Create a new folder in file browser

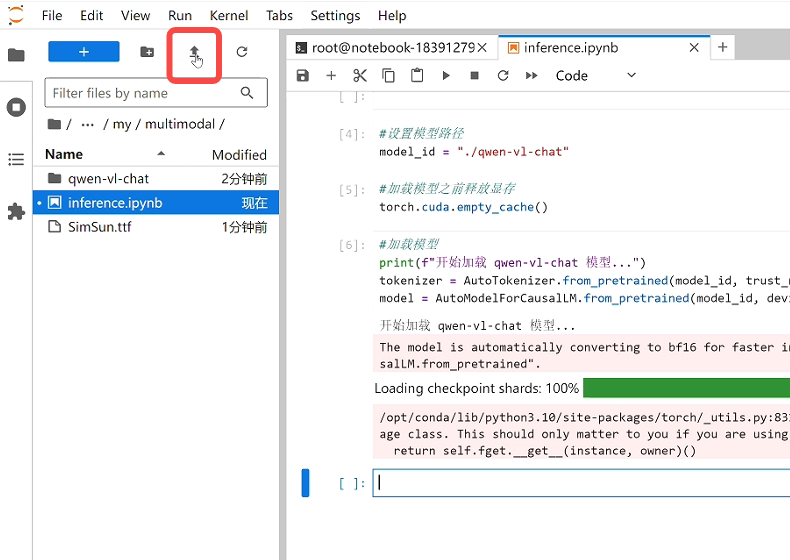[x=147, y=52]
